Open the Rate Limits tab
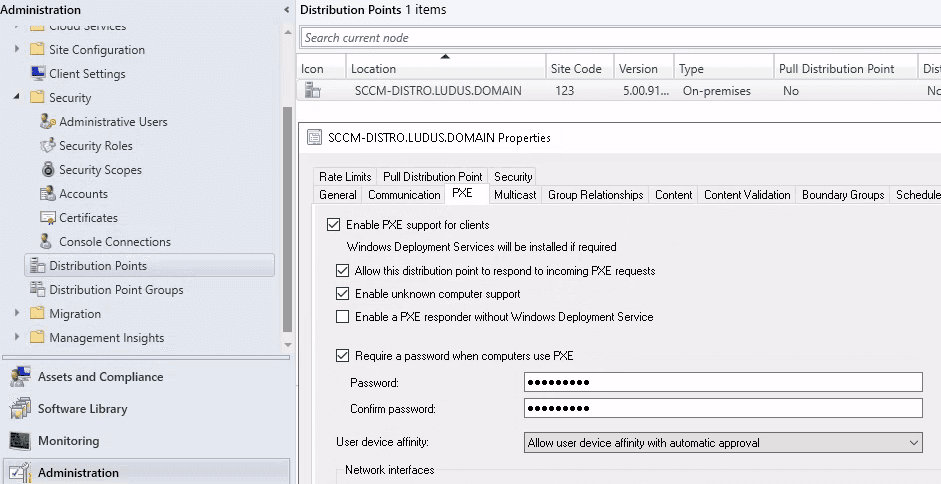Screen dimensions: 941x484 [x=345, y=176]
